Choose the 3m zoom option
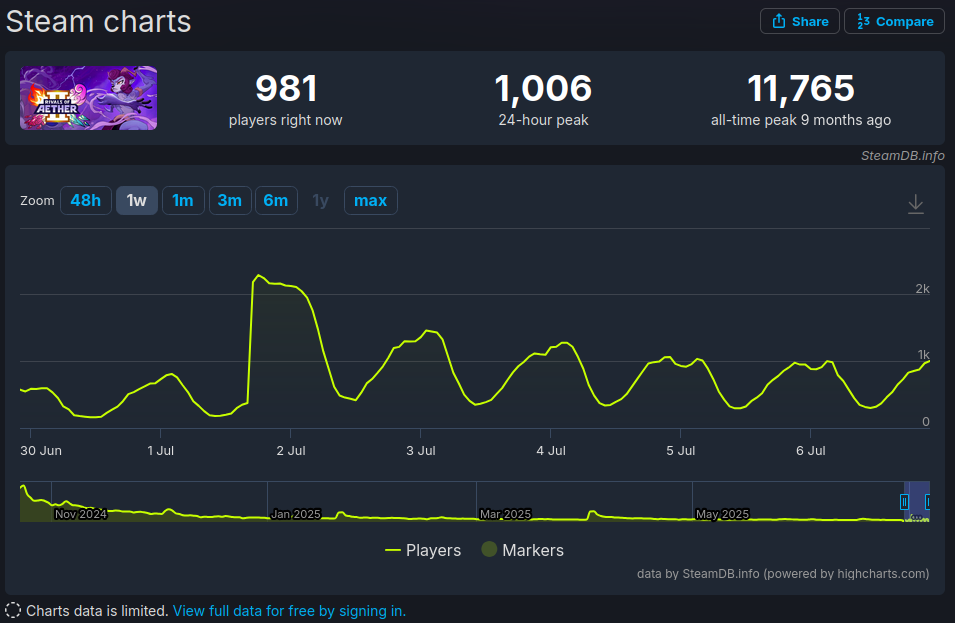Viewport: 955px width, 623px height. click(x=230, y=200)
